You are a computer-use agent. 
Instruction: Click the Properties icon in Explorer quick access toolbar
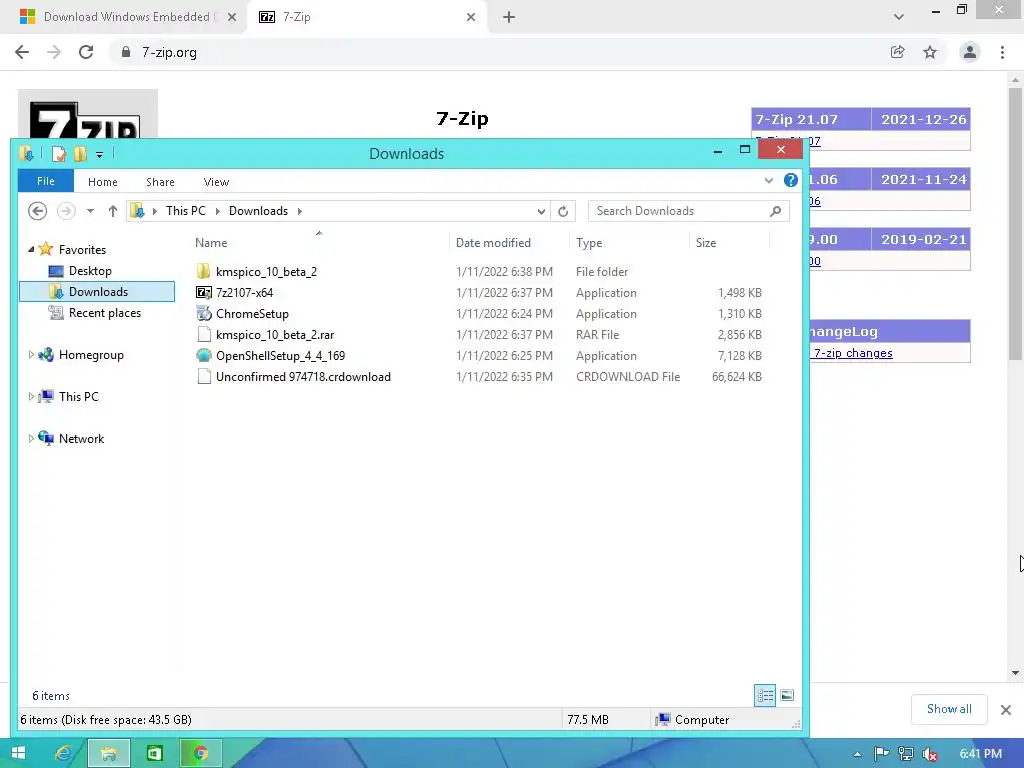pyautogui.click(x=59, y=154)
